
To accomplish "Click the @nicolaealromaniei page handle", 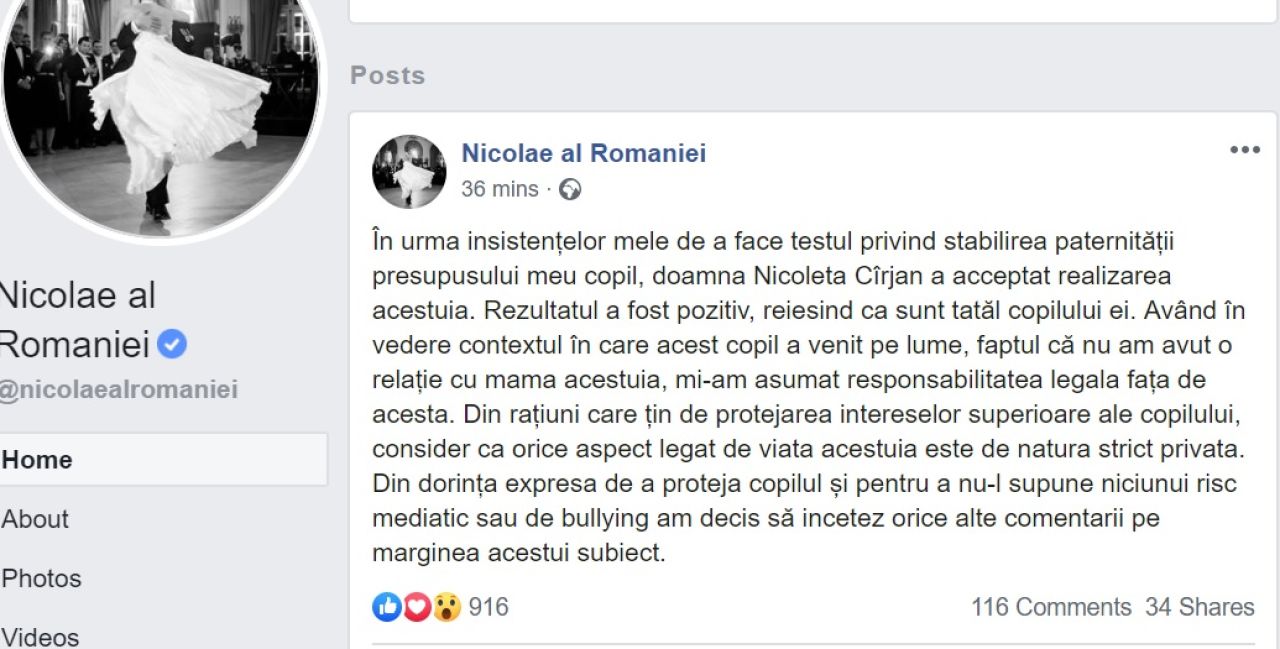I will [118, 390].
